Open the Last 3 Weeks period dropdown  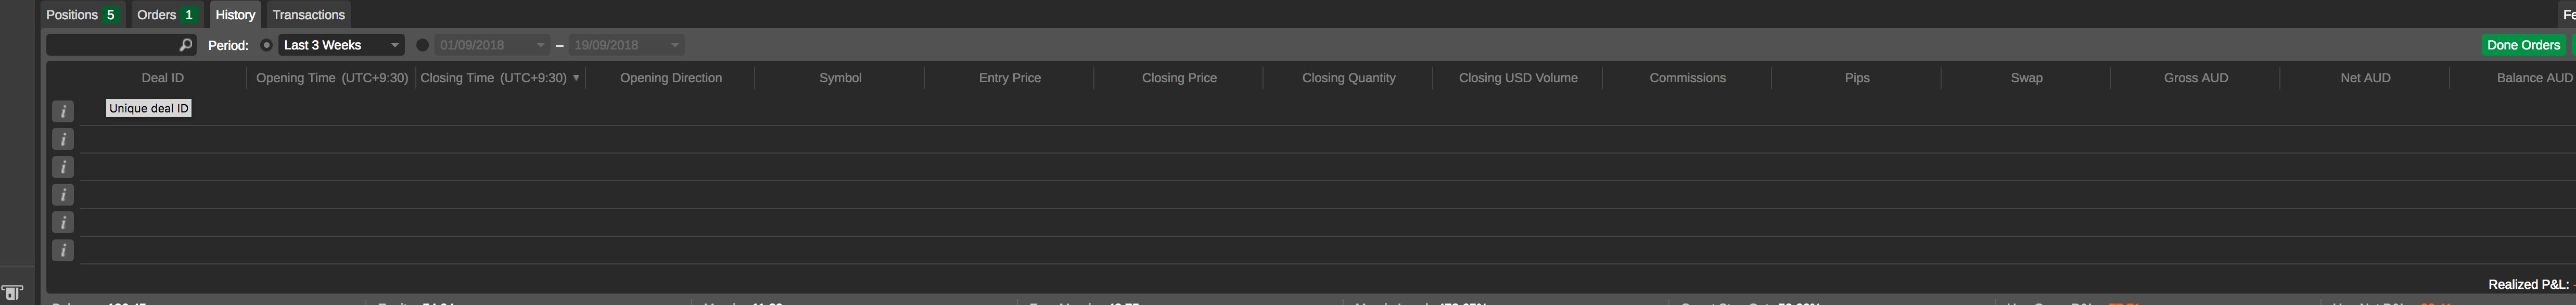pos(341,45)
